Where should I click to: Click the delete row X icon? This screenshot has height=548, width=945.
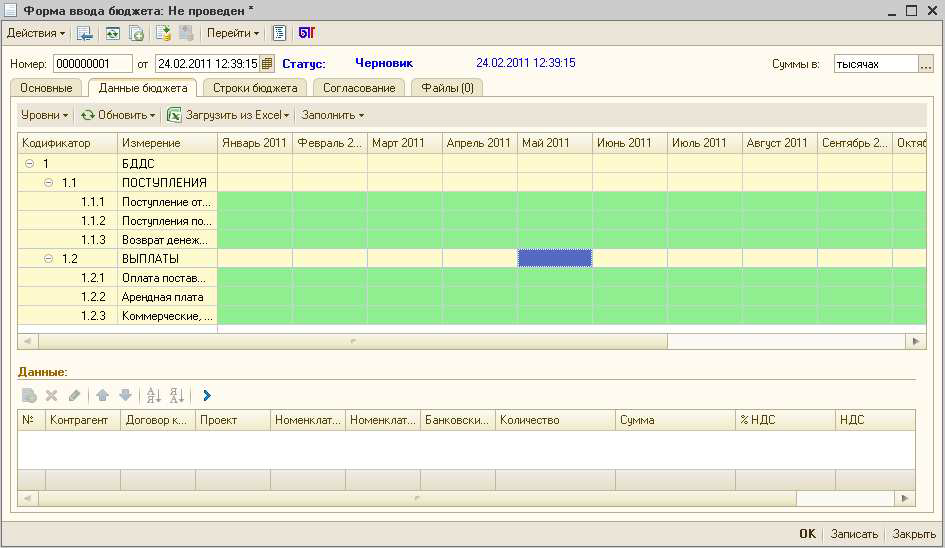click(x=52, y=396)
